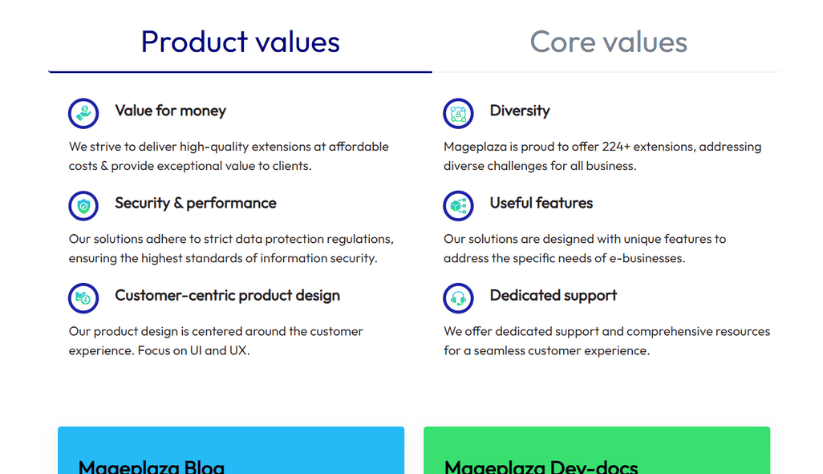823x474 pixels.
Task: Click the Dedicated support headset icon
Action: click(x=458, y=298)
